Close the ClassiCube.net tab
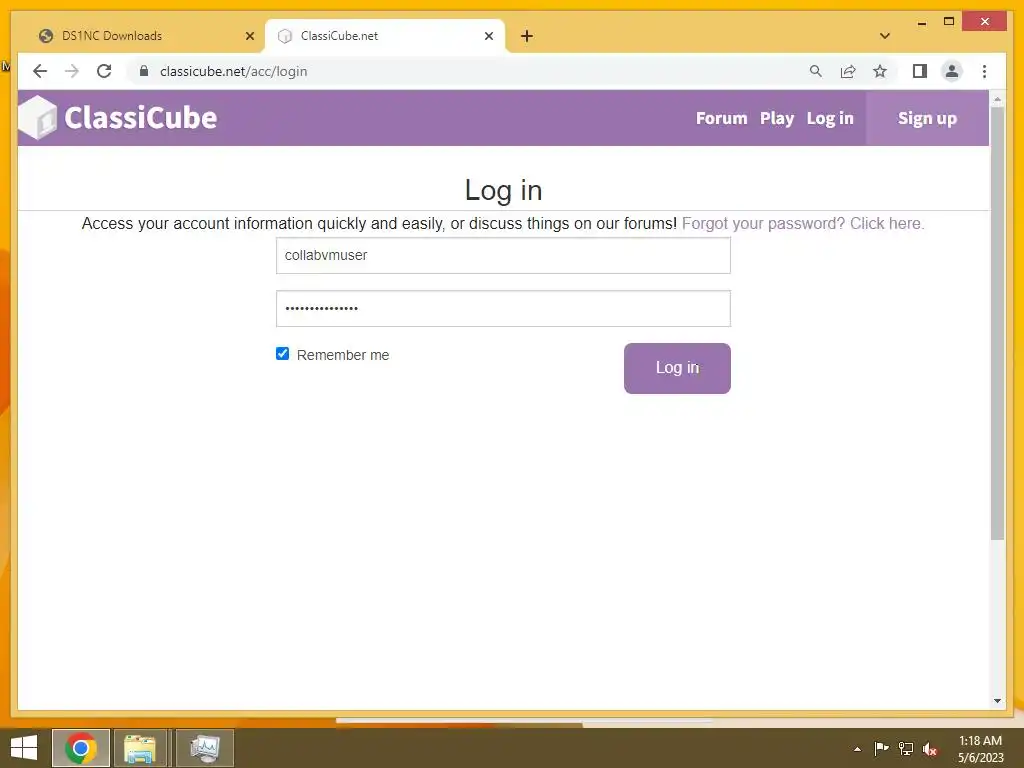1024x768 pixels. click(488, 36)
